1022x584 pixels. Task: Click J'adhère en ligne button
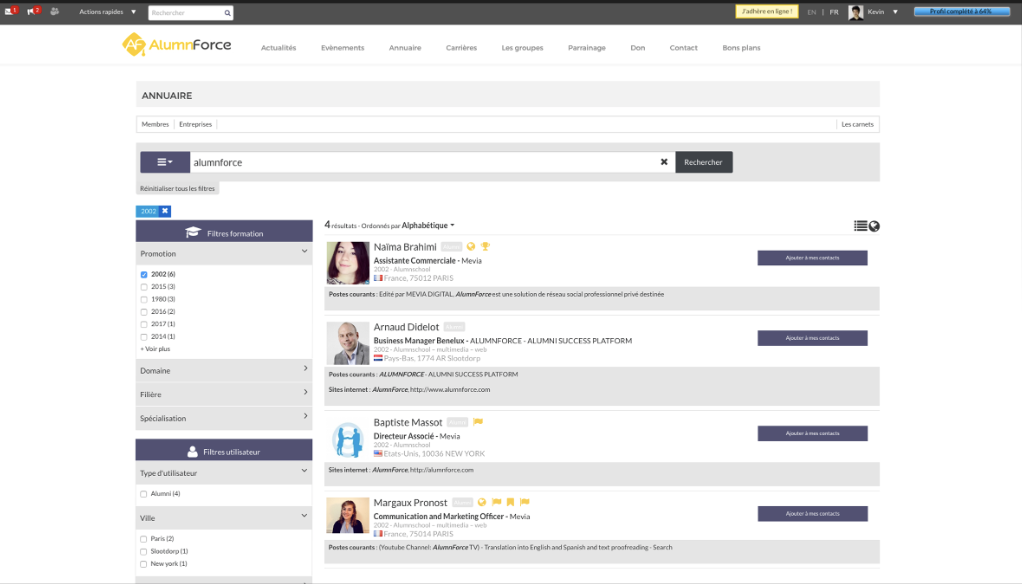coord(766,11)
